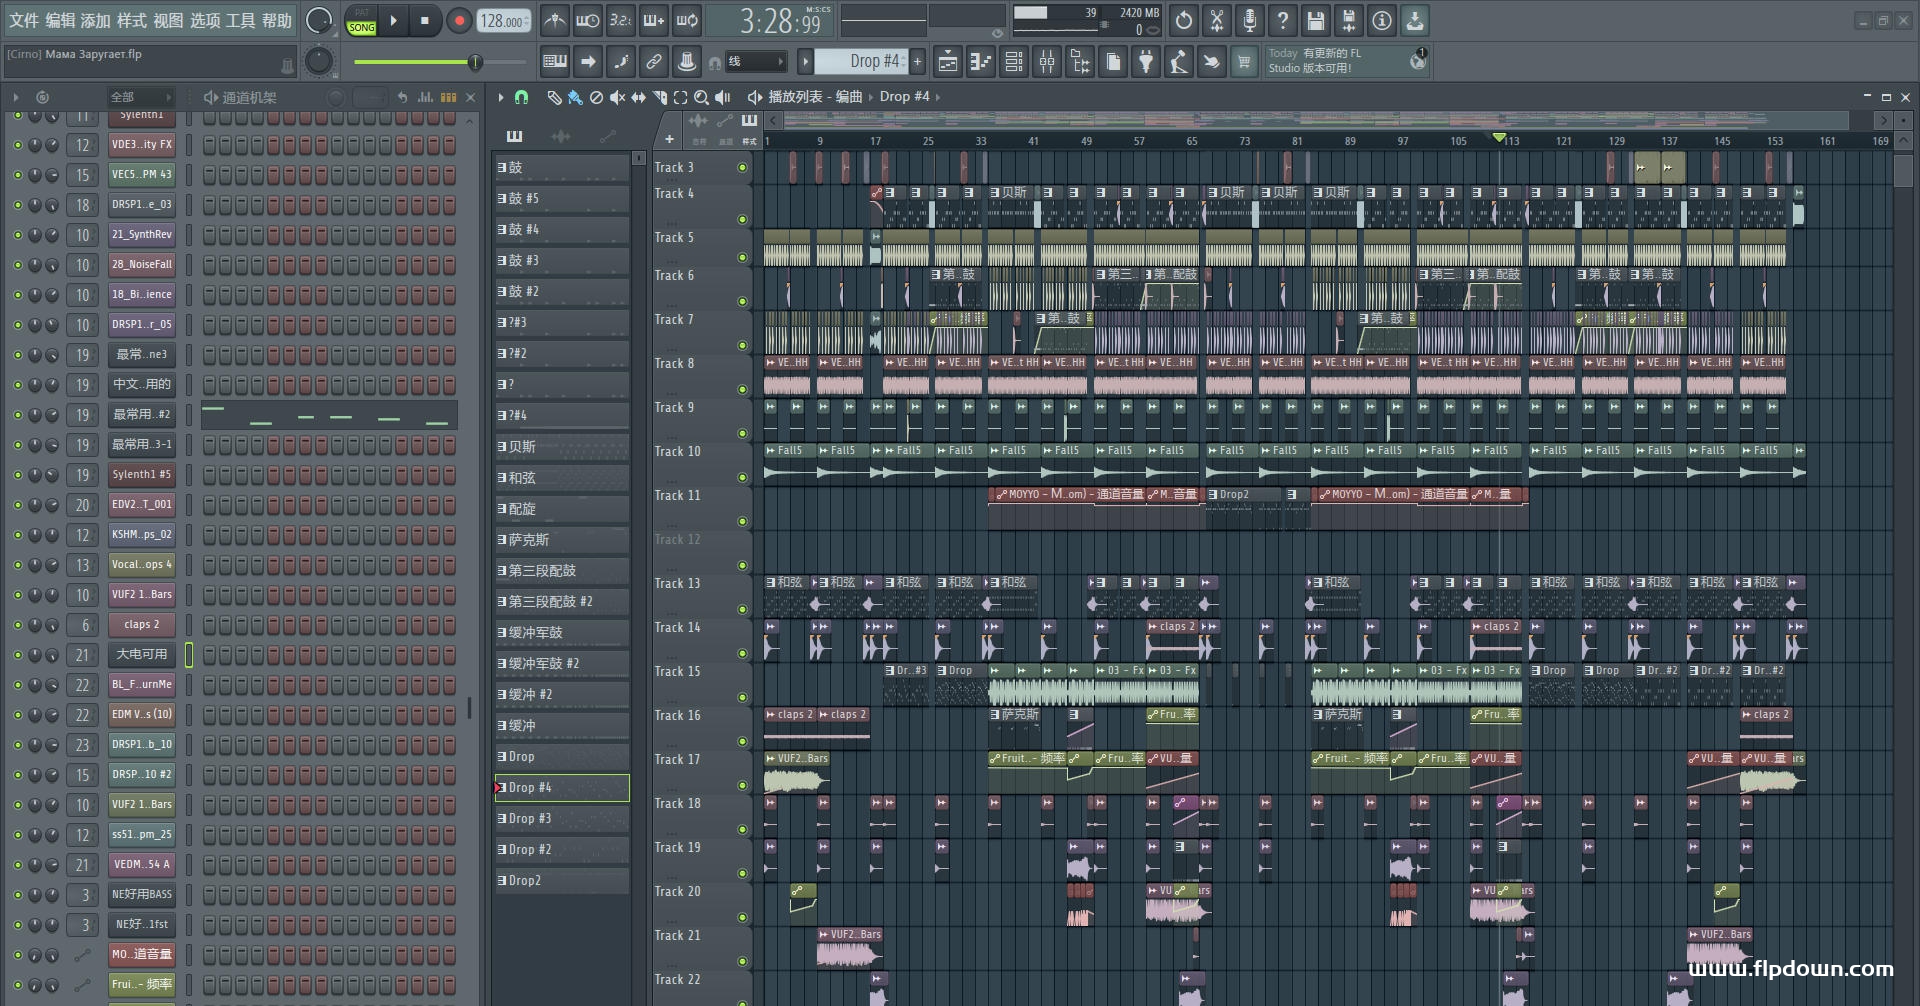Screen dimensions: 1920x1006
Task: Open the 添加 menu
Action: (96, 20)
